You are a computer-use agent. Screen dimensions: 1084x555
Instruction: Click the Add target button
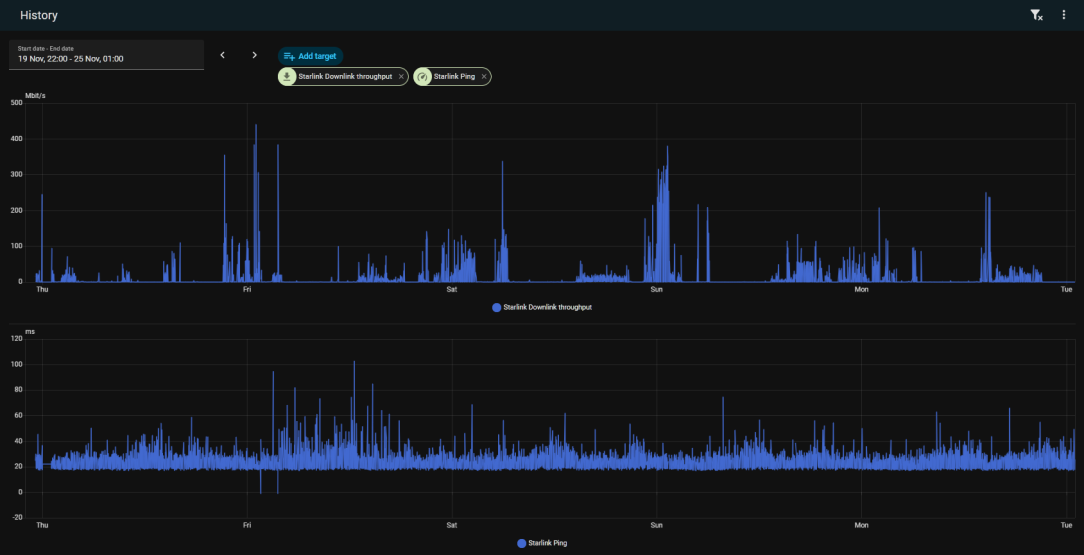310,56
